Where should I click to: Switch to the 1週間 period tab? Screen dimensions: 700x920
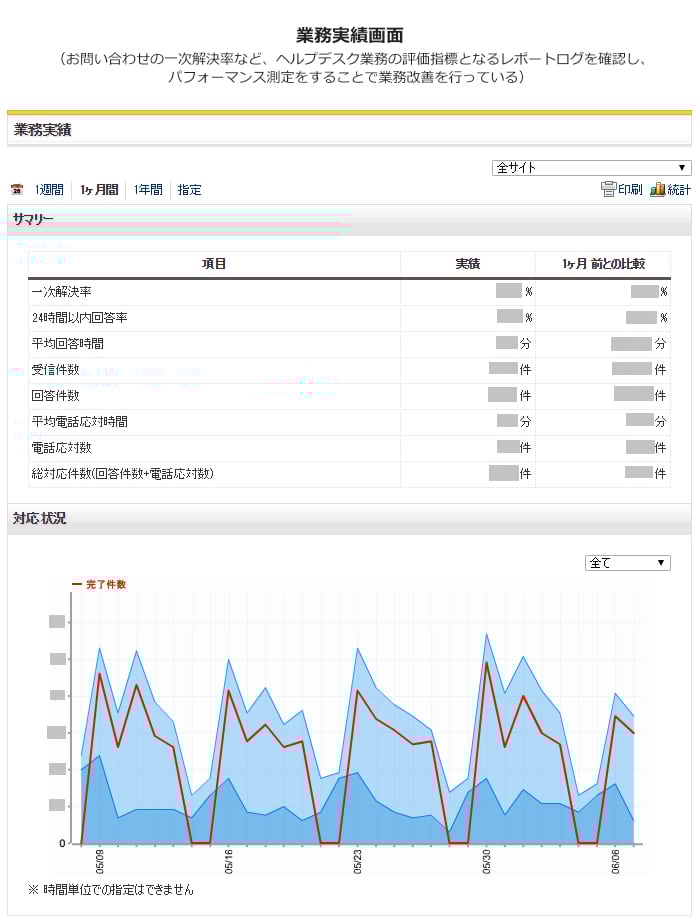click(x=49, y=190)
